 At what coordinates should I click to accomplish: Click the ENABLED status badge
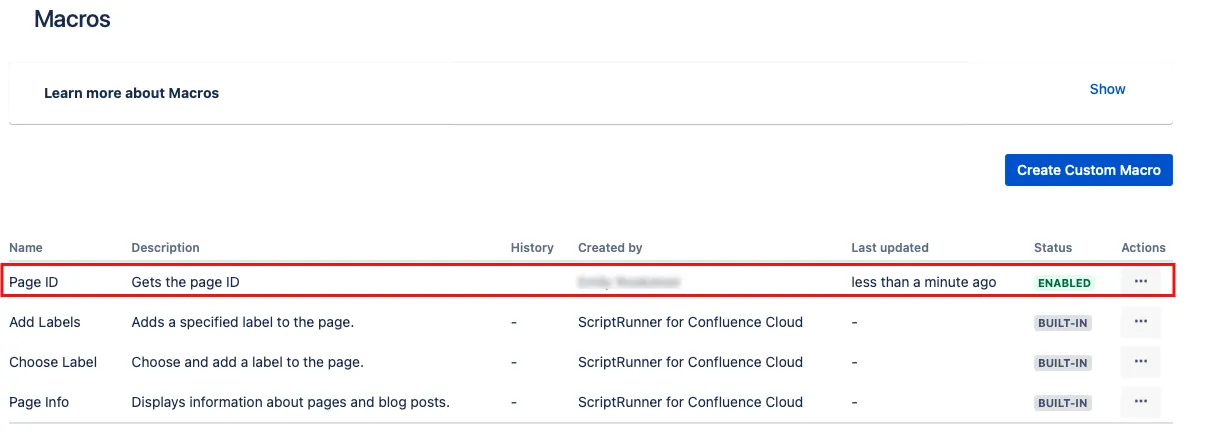[1064, 283]
